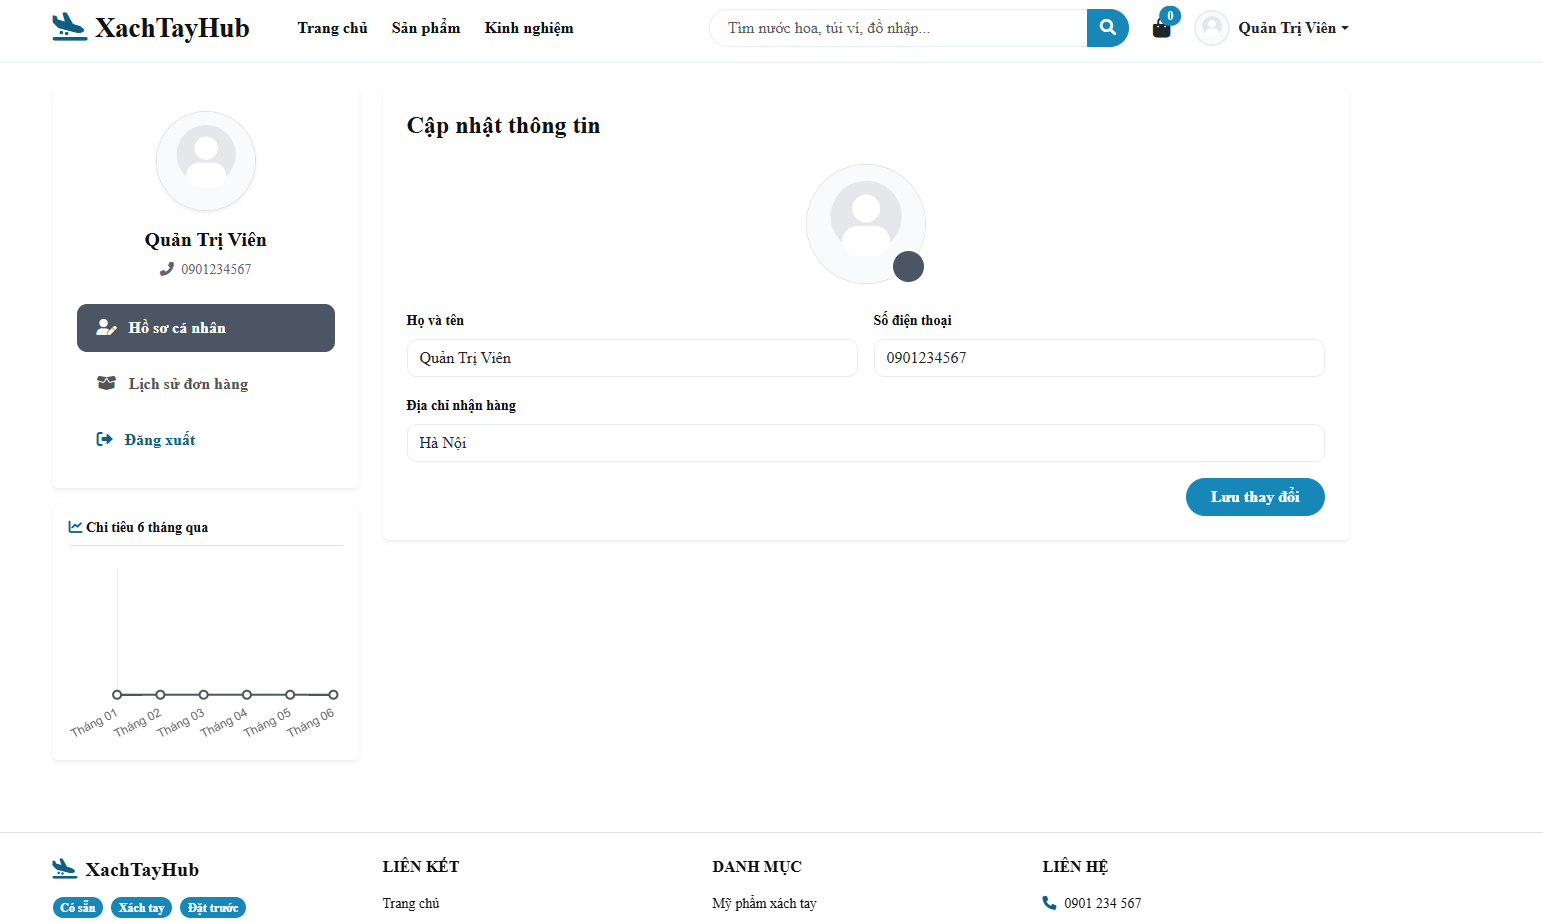The image size is (1543, 923).
Task: Click the order history box icon
Action: pos(106,383)
